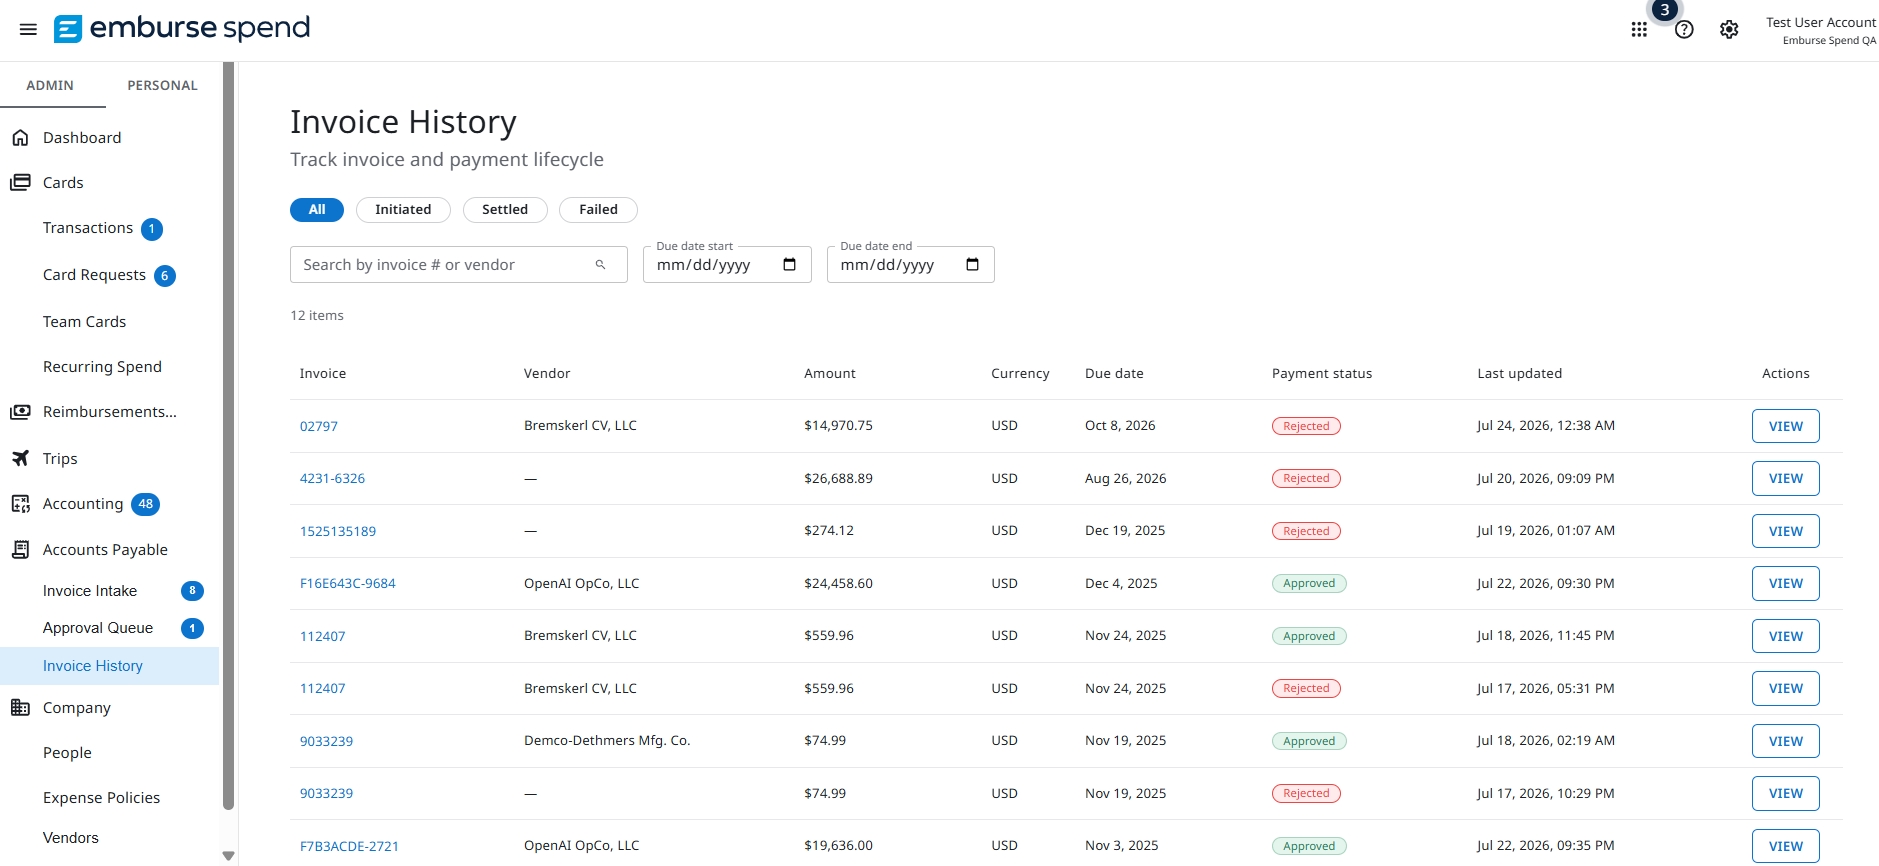Click the Transactions badge showing 1
The height and width of the screenshot is (866, 1879).
pos(152,229)
